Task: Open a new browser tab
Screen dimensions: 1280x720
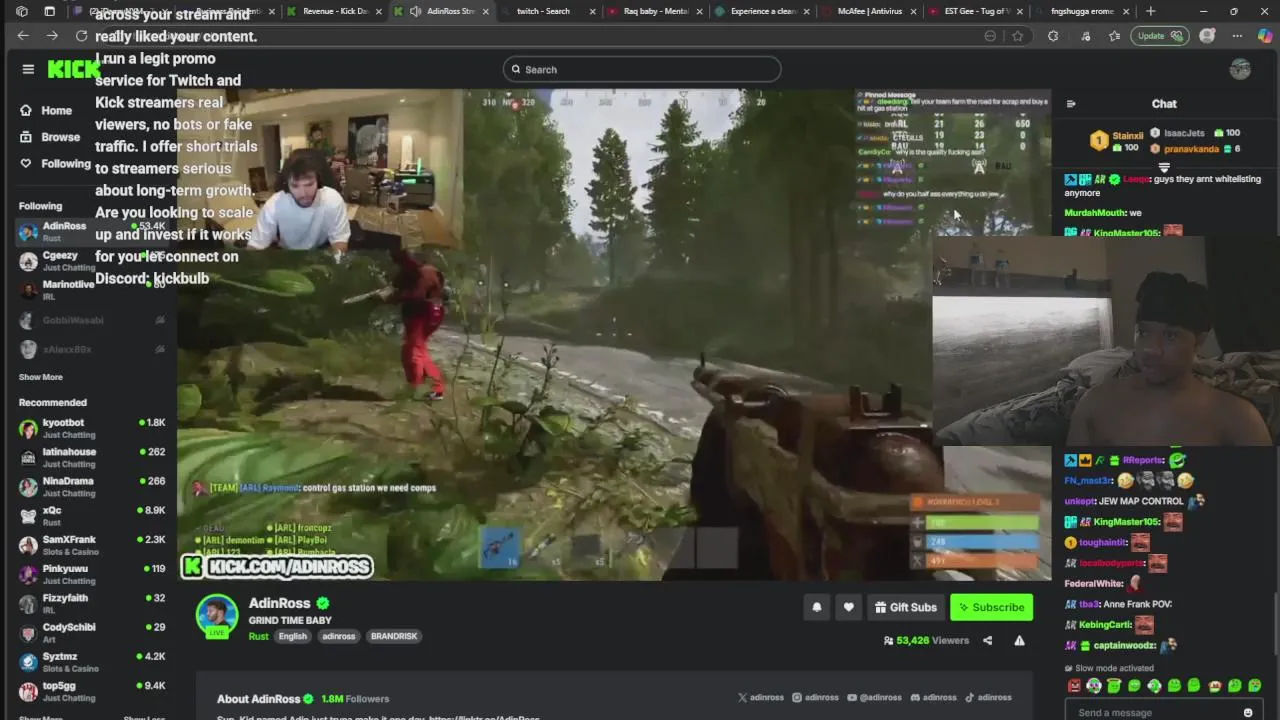Action: point(1150,11)
